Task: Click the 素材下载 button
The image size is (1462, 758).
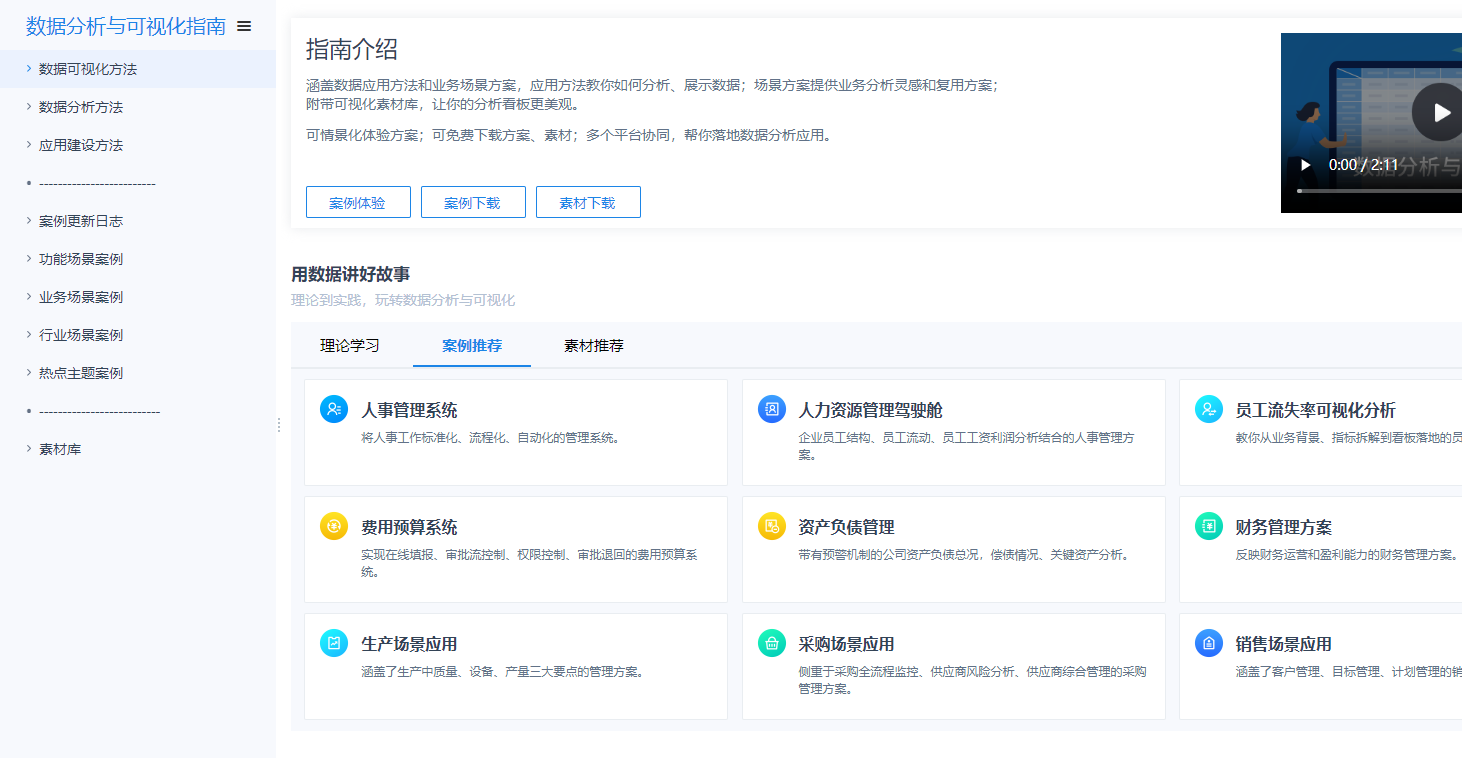Action: (588, 202)
